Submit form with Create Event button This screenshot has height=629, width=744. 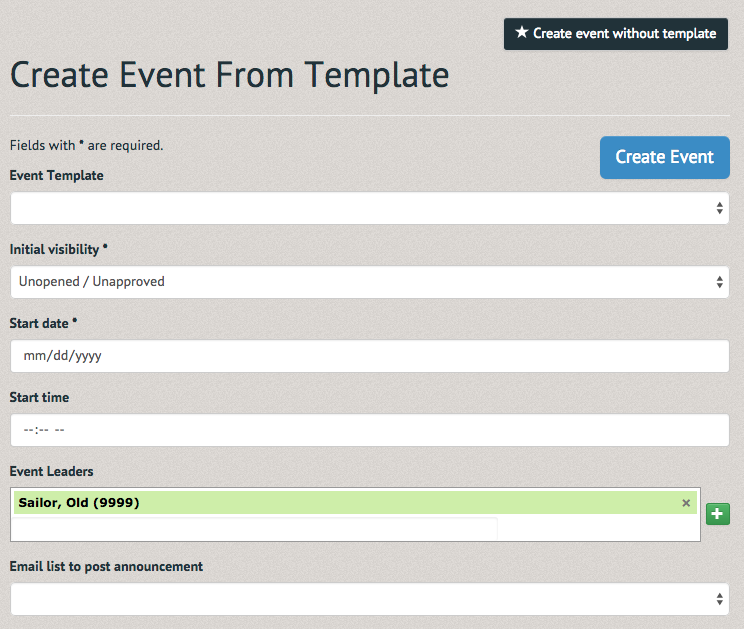(664, 157)
